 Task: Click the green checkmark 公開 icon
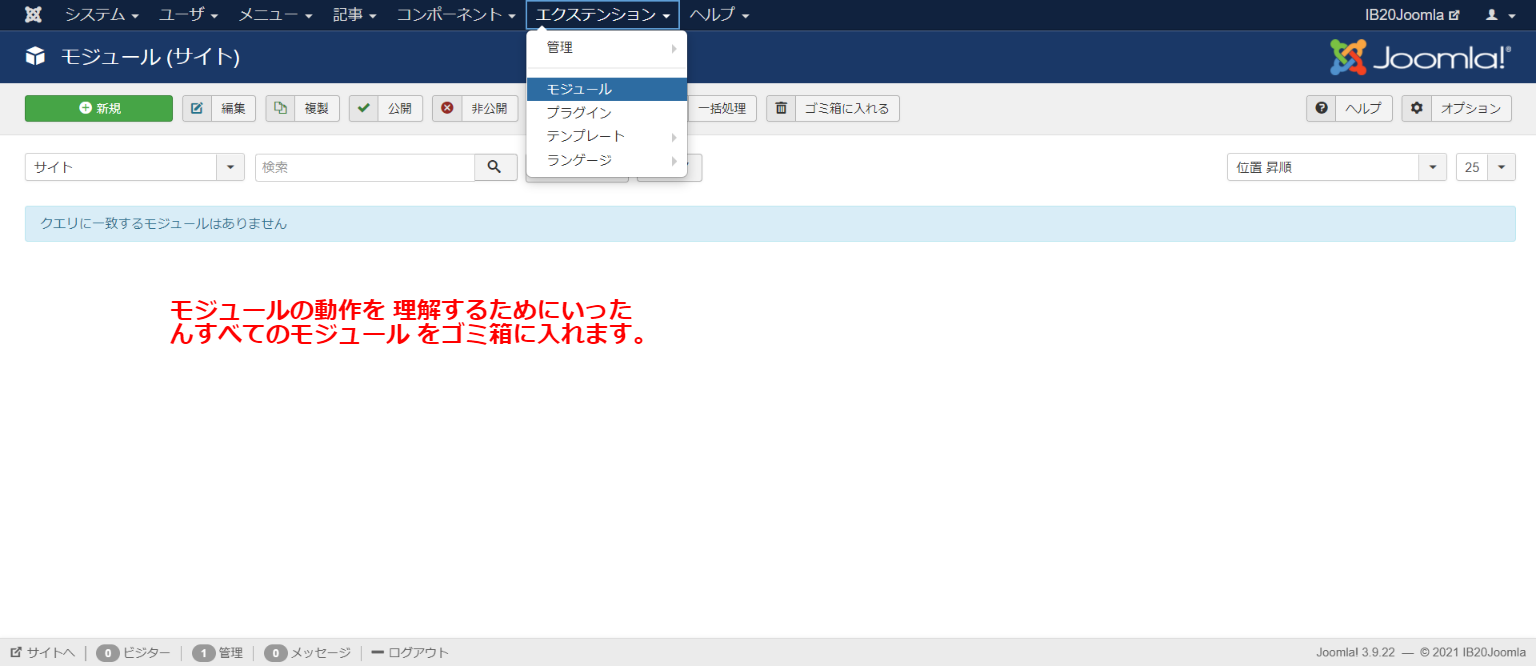click(x=363, y=108)
